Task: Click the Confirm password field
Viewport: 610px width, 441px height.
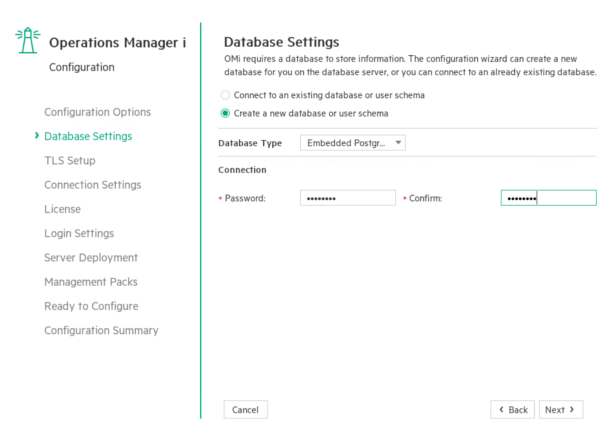Action: pos(548,198)
